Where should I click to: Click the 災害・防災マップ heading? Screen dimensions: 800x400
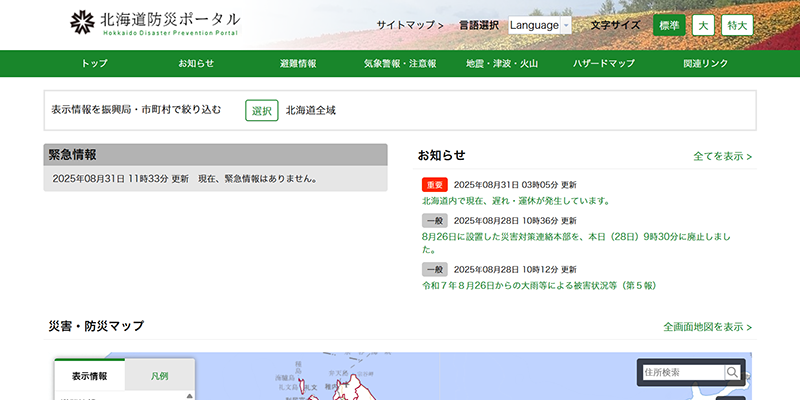[x=96, y=326]
